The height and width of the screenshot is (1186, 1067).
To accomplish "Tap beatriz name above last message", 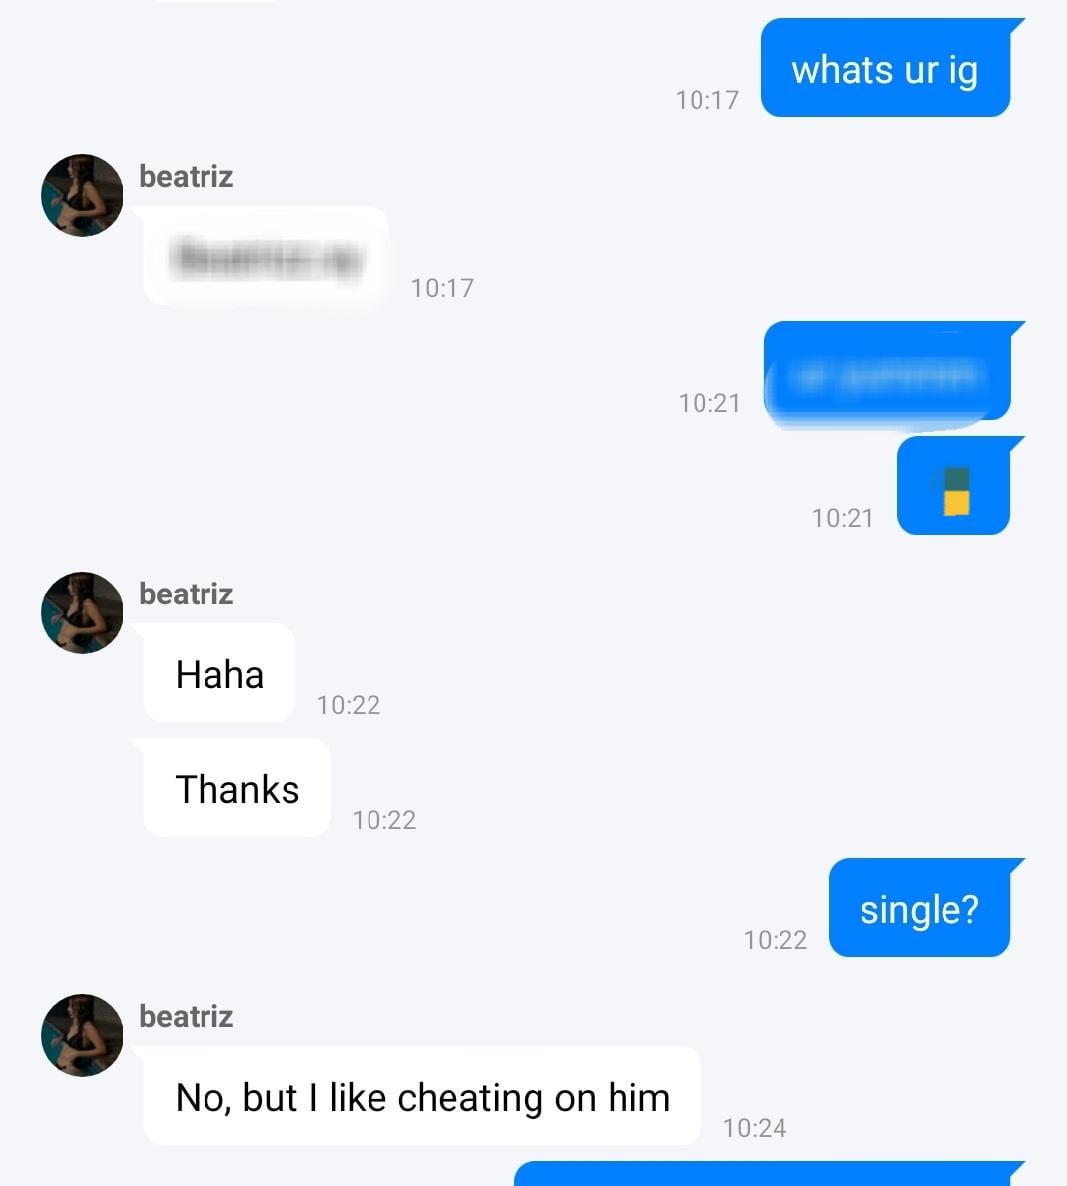I will coord(186,1017).
